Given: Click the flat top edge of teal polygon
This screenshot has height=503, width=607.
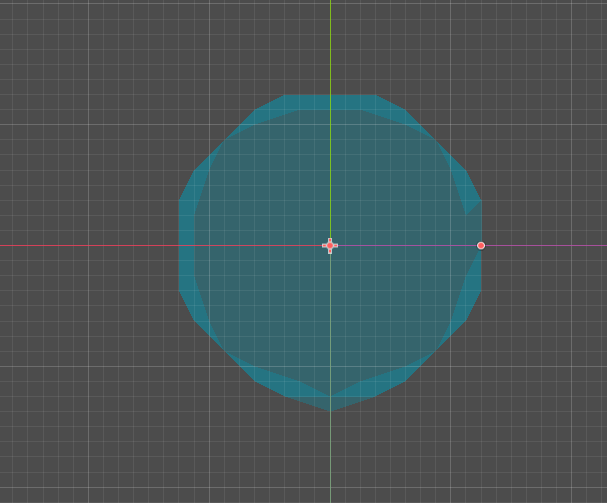Looking at the screenshot, I should pos(330,95).
